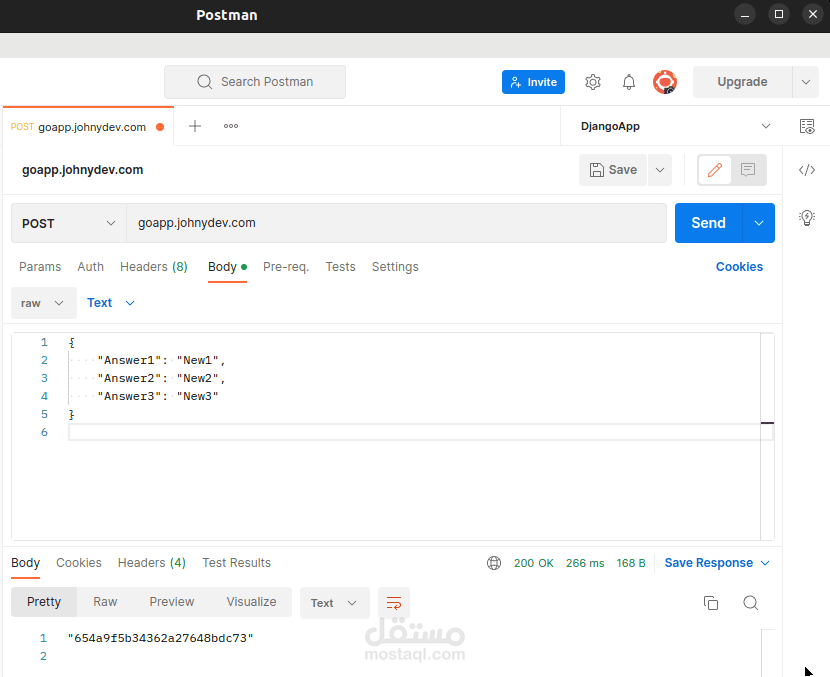Add a new request tab
The width and height of the screenshot is (830, 677).
click(x=195, y=126)
